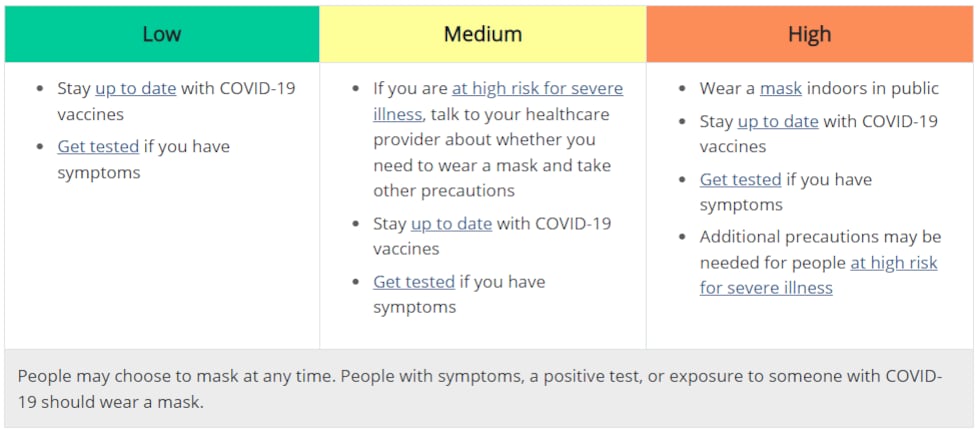980x433 pixels.
Task: Open 'up to date' link in High column
Action: [x=778, y=121]
